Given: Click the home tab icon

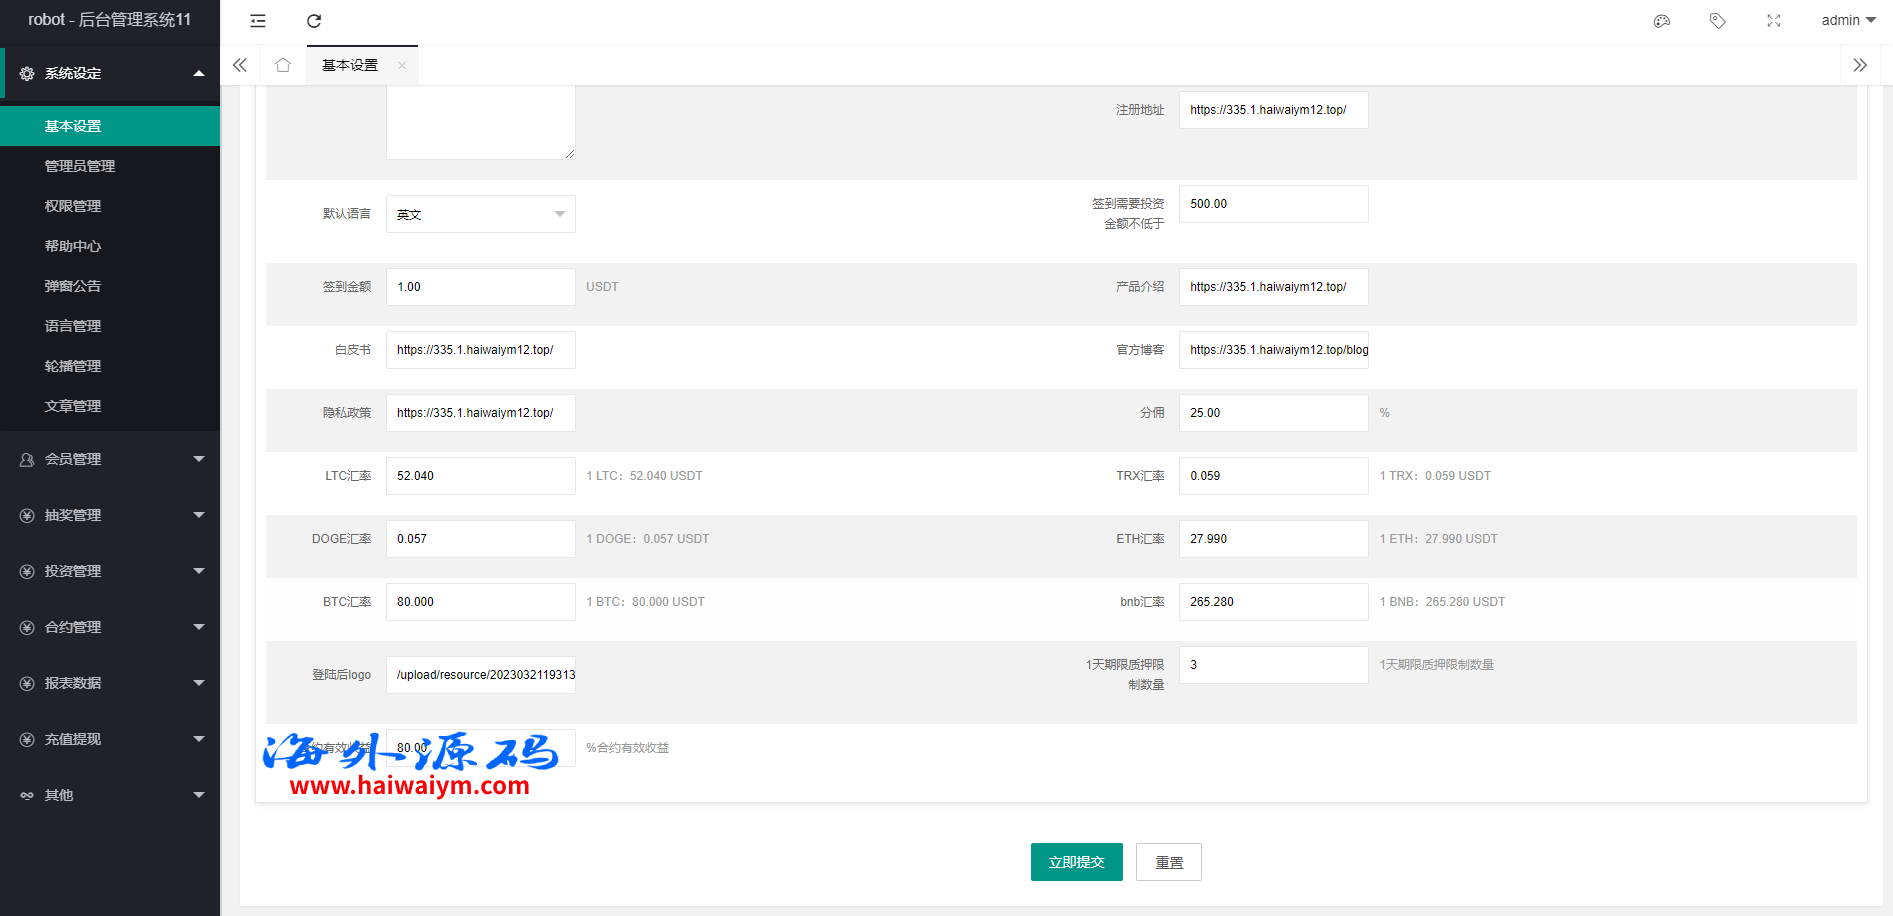Looking at the screenshot, I should click(x=283, y=65).
